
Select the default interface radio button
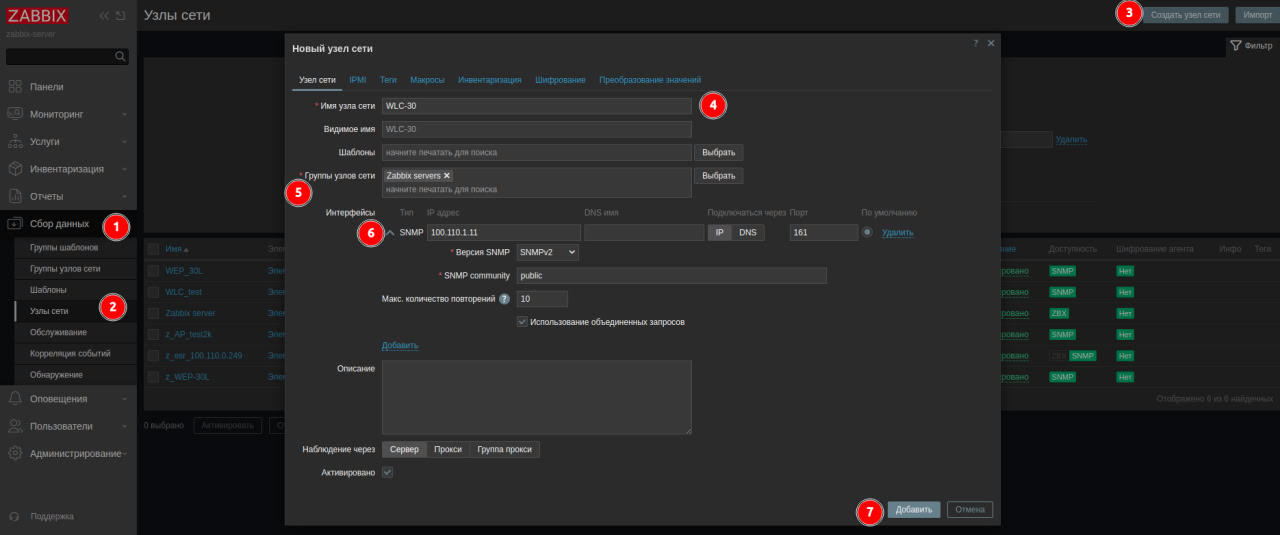point(867,232)
